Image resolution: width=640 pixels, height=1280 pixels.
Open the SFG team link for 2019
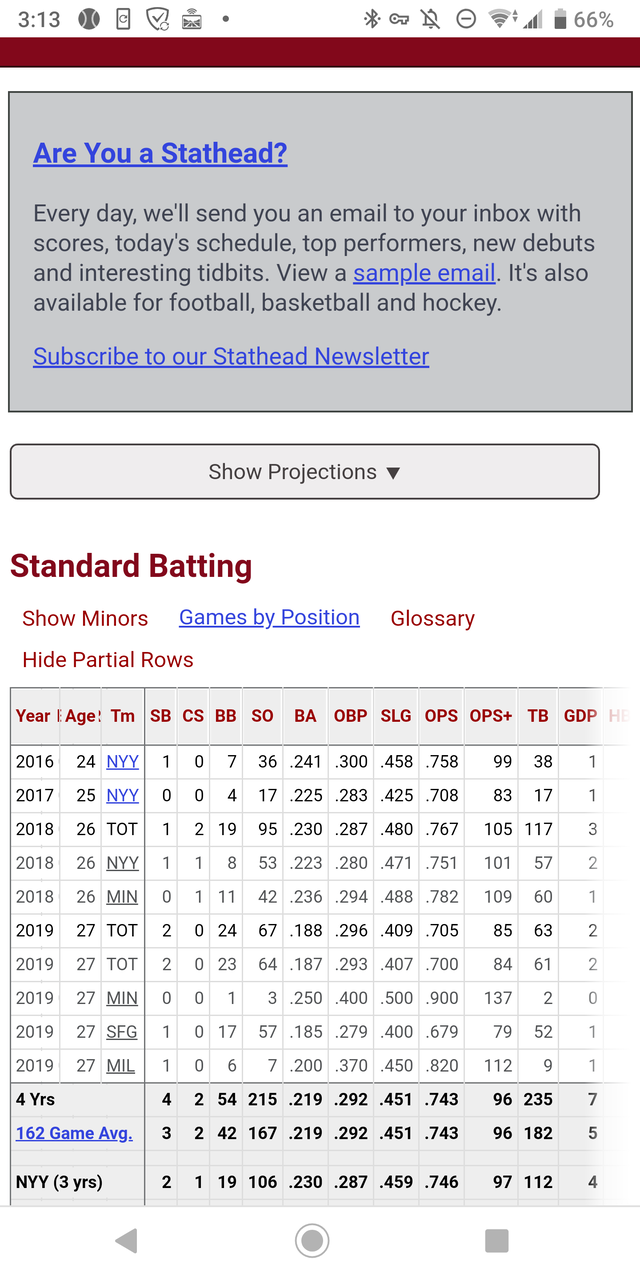[122, 1032]
